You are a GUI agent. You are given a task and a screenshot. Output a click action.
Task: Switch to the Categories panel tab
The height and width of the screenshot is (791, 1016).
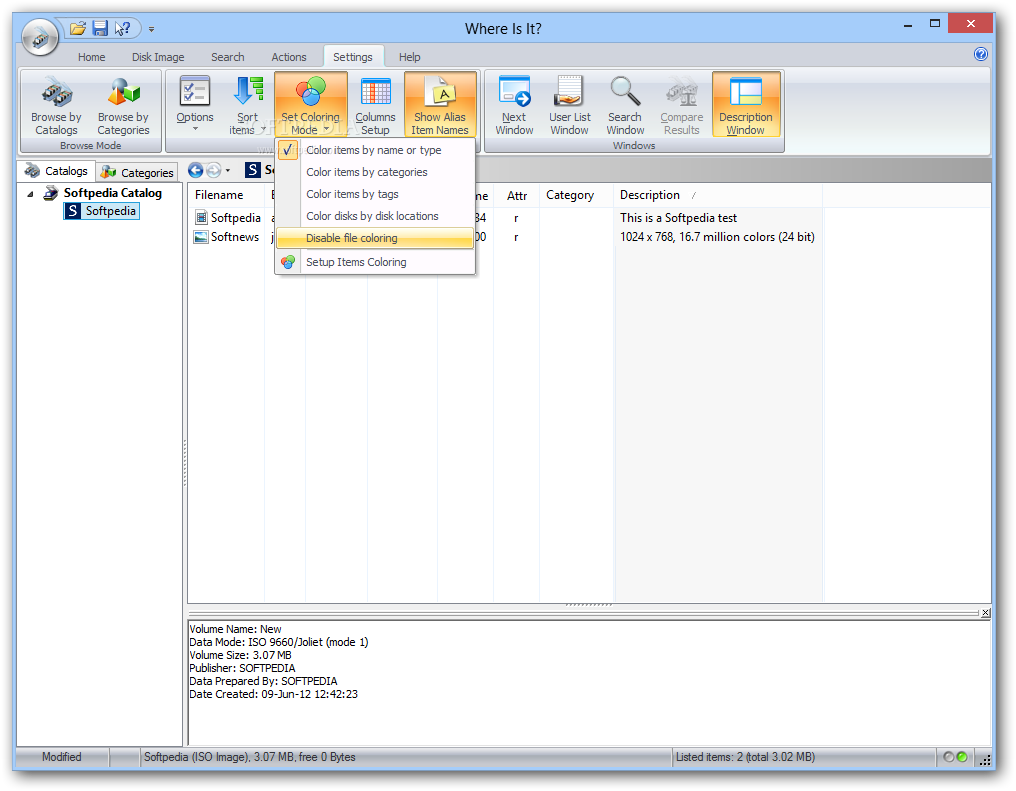(137, 172)
